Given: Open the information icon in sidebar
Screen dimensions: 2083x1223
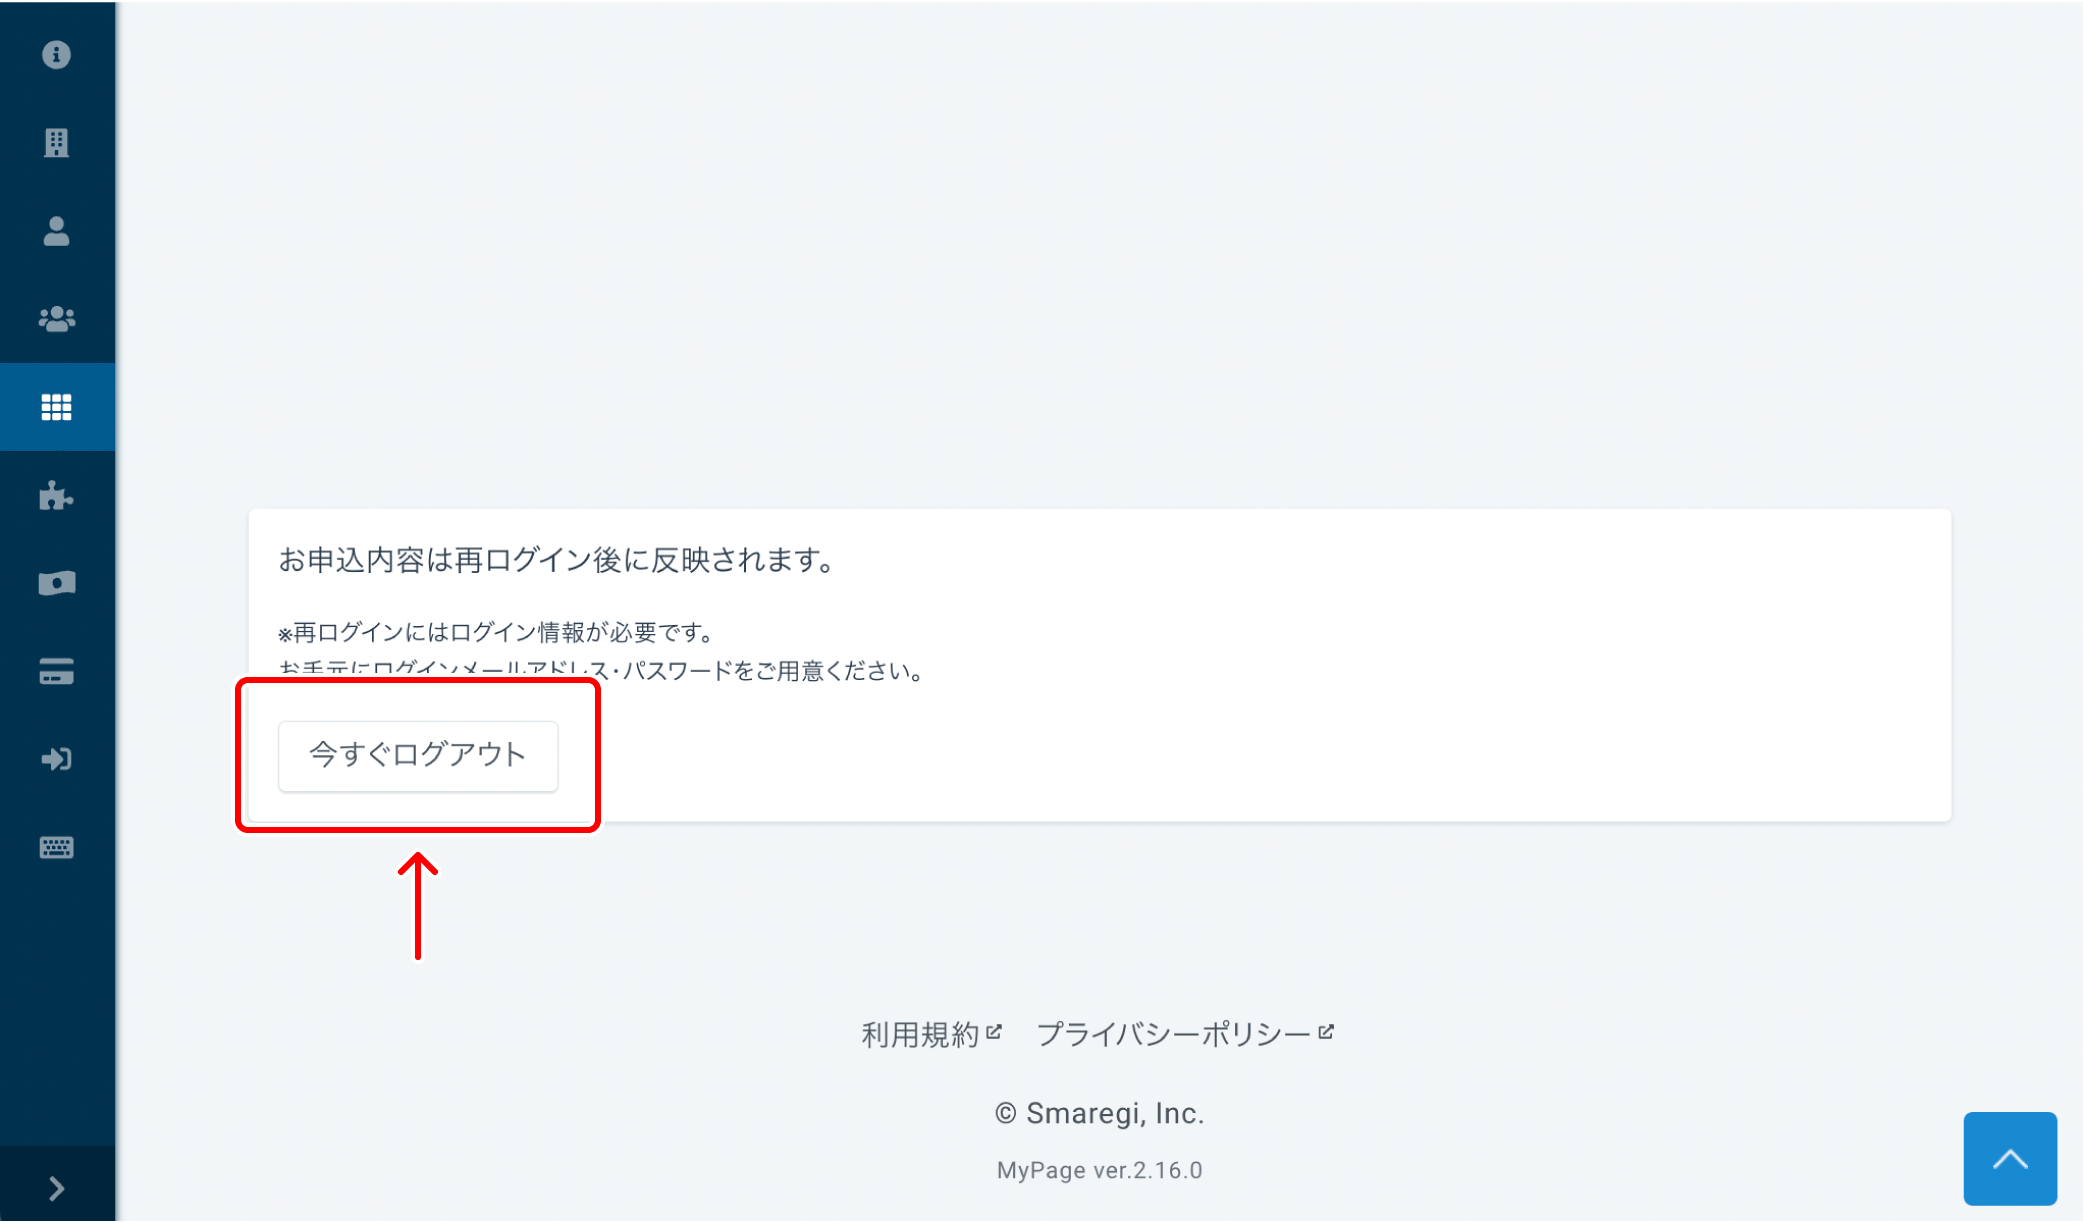Looking at the screenshot, I should [56, 54].
